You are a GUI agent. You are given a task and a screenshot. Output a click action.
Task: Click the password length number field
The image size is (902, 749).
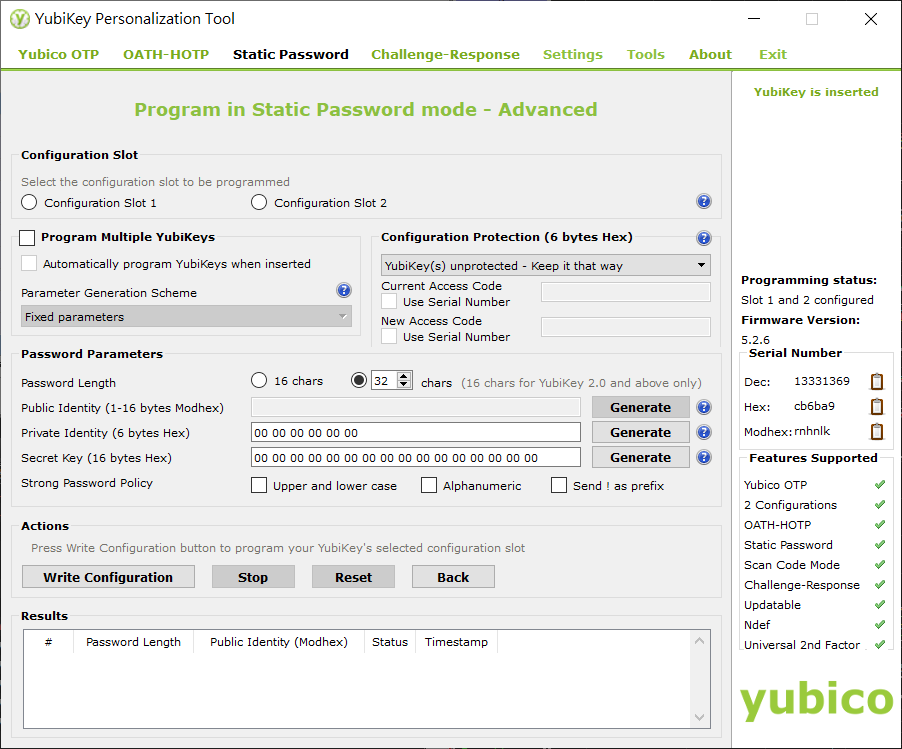pyautogui.click(x=384, y=380)
